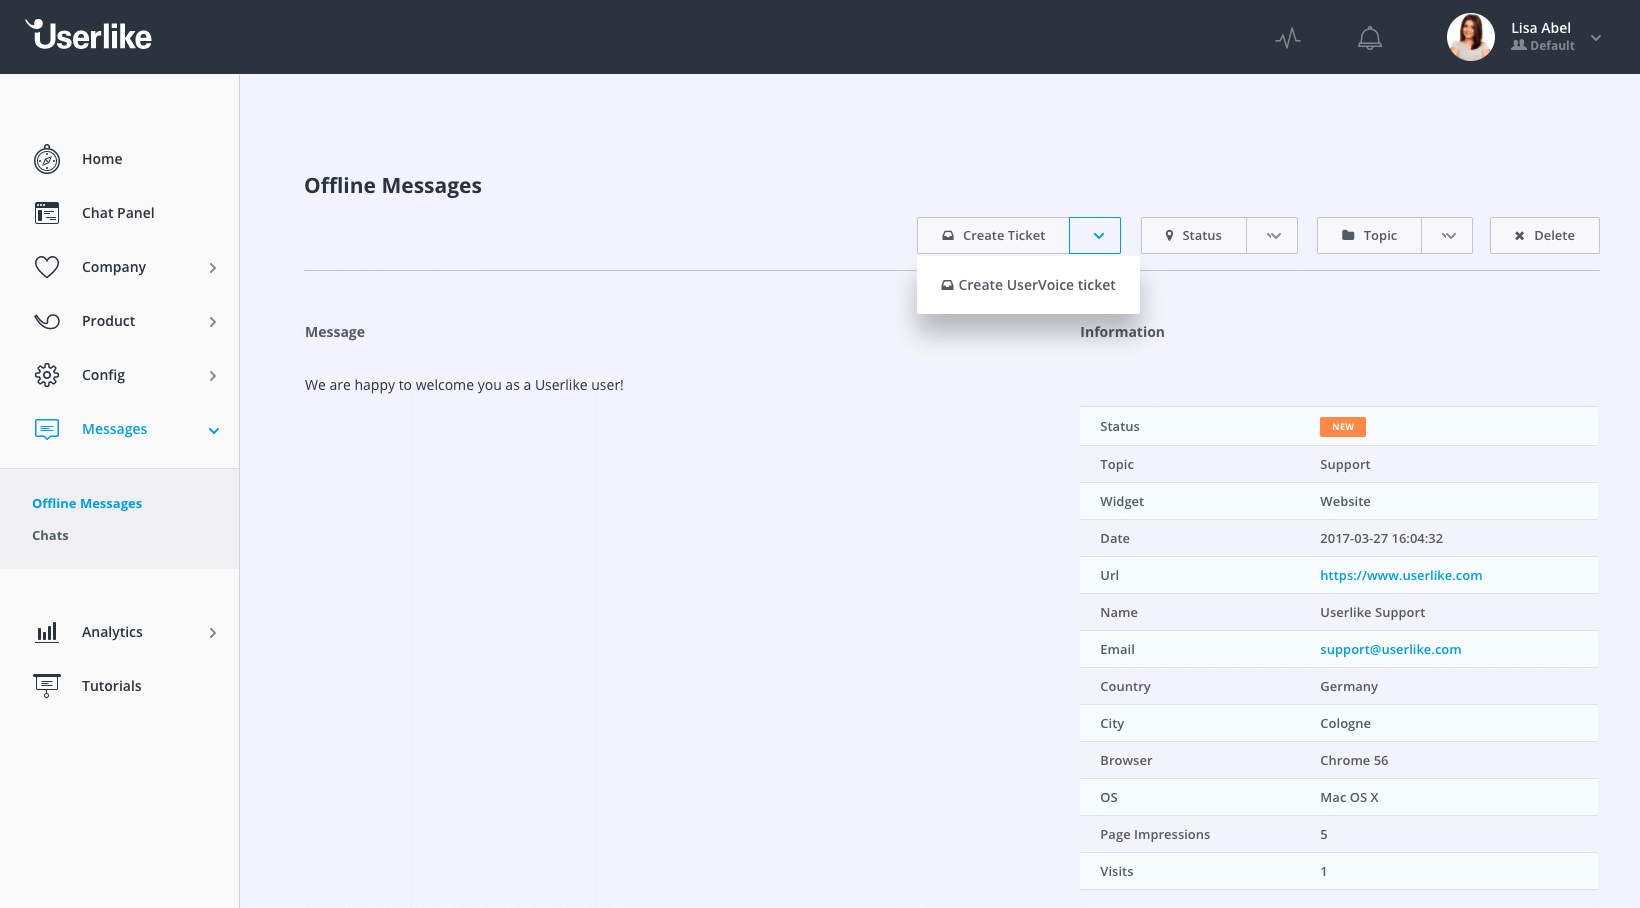The width and height of the screenshot is (1640, 908).
Task: Click the inbox icon on Create Ticket
Action: (x=948, y=236)
